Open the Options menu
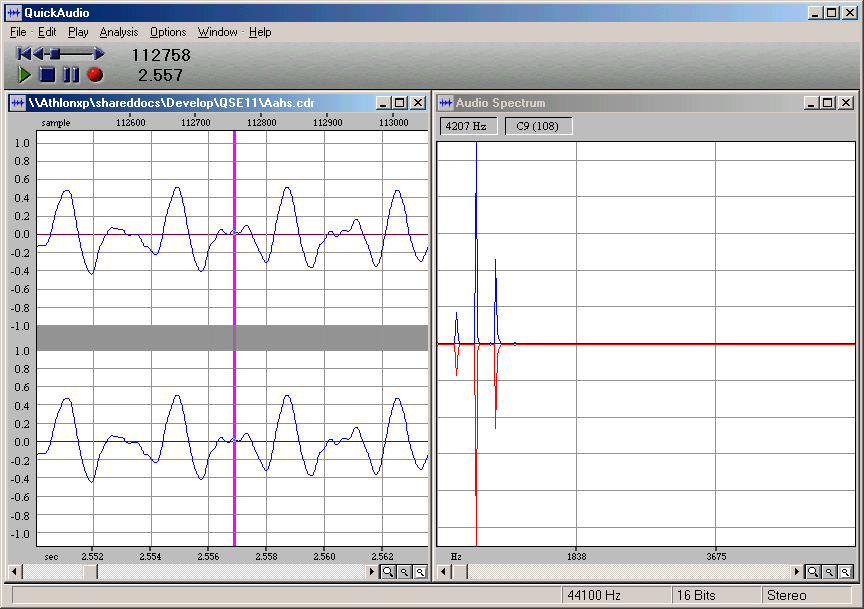Image resolution: width=864 pixels, height=609 pixels. pos(167,32)
